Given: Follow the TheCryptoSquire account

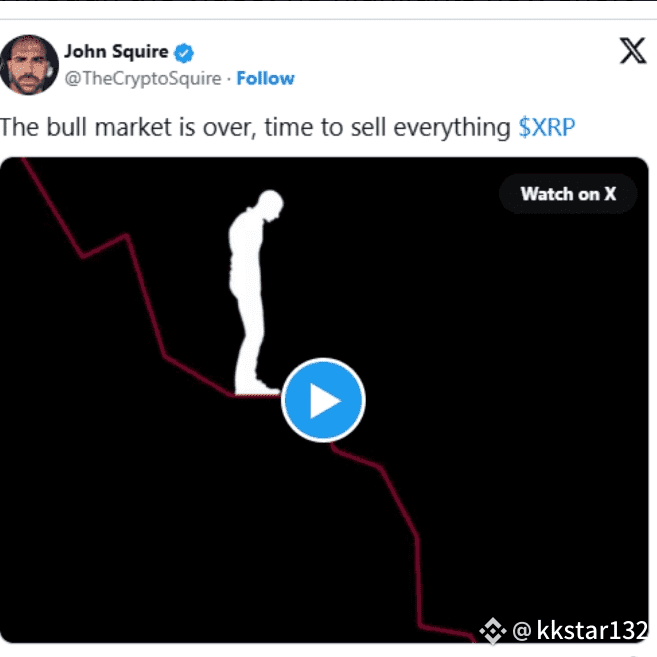Looking at the screenshot, I should pyautogui.click(x=266, y=78).
